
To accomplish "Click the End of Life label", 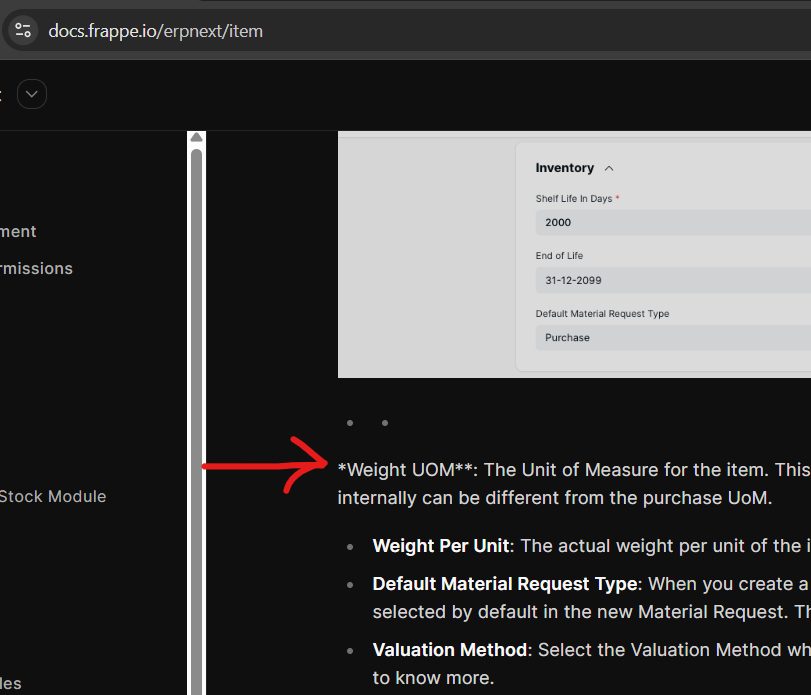I will click(x=559, y=256).
